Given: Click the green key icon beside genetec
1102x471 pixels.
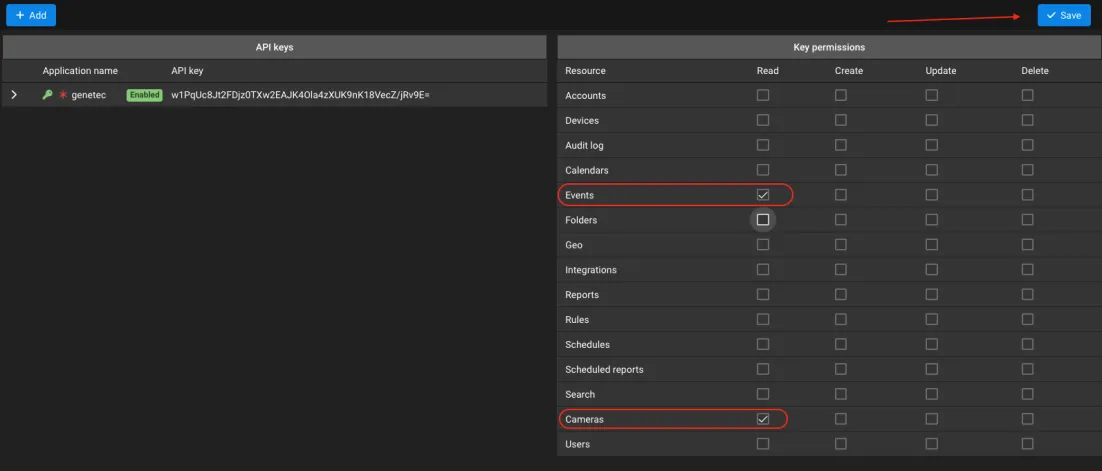Looking at the screenshot, I should 48,95.
